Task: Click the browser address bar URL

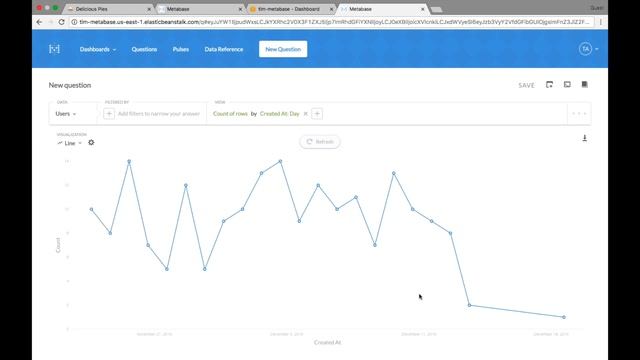Action: click(334, 22)
